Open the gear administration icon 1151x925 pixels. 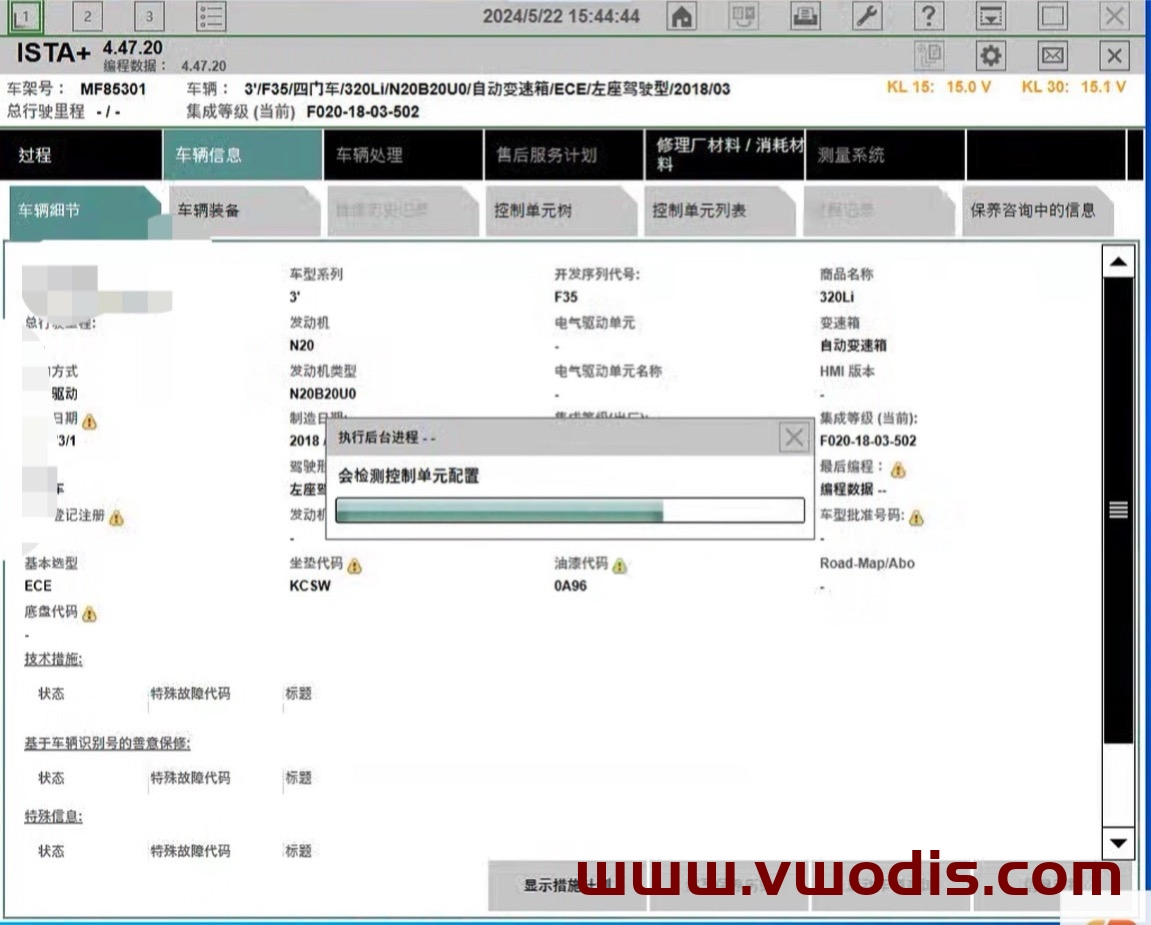click(x=990, y=56)
